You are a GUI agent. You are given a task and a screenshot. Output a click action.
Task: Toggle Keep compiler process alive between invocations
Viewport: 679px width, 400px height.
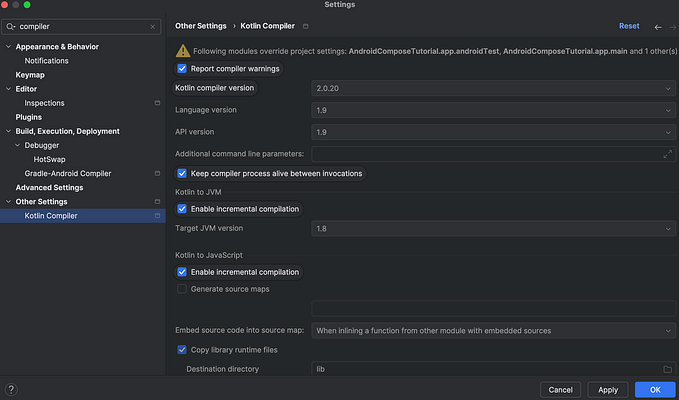point(182,173)
